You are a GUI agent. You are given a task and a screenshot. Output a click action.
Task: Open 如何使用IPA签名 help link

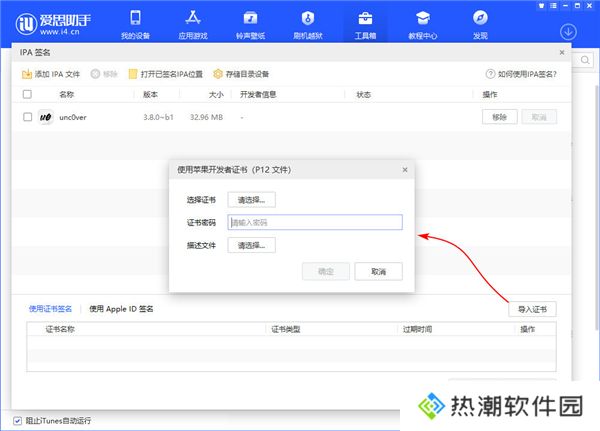click(521, 74)
